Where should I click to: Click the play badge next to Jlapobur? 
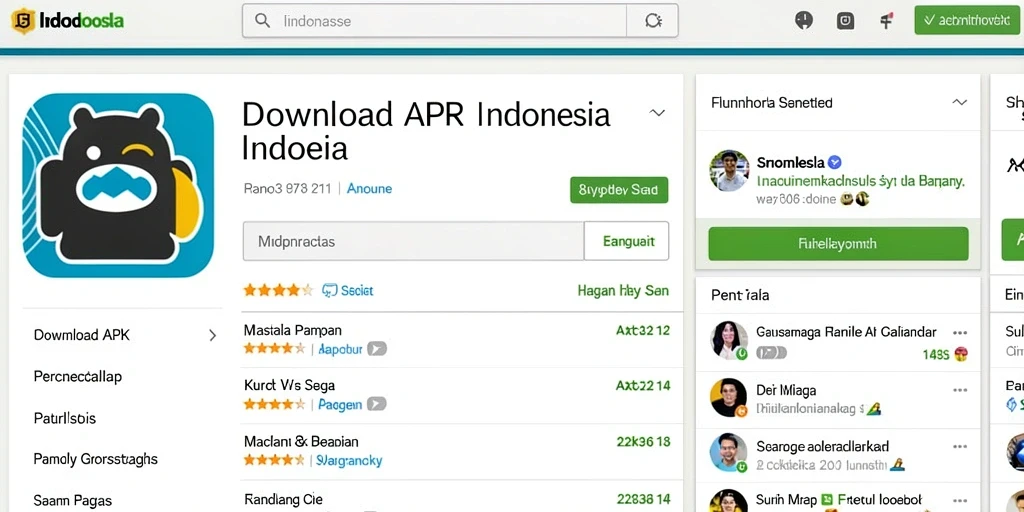pyautogui.click(x=377, y=349)
